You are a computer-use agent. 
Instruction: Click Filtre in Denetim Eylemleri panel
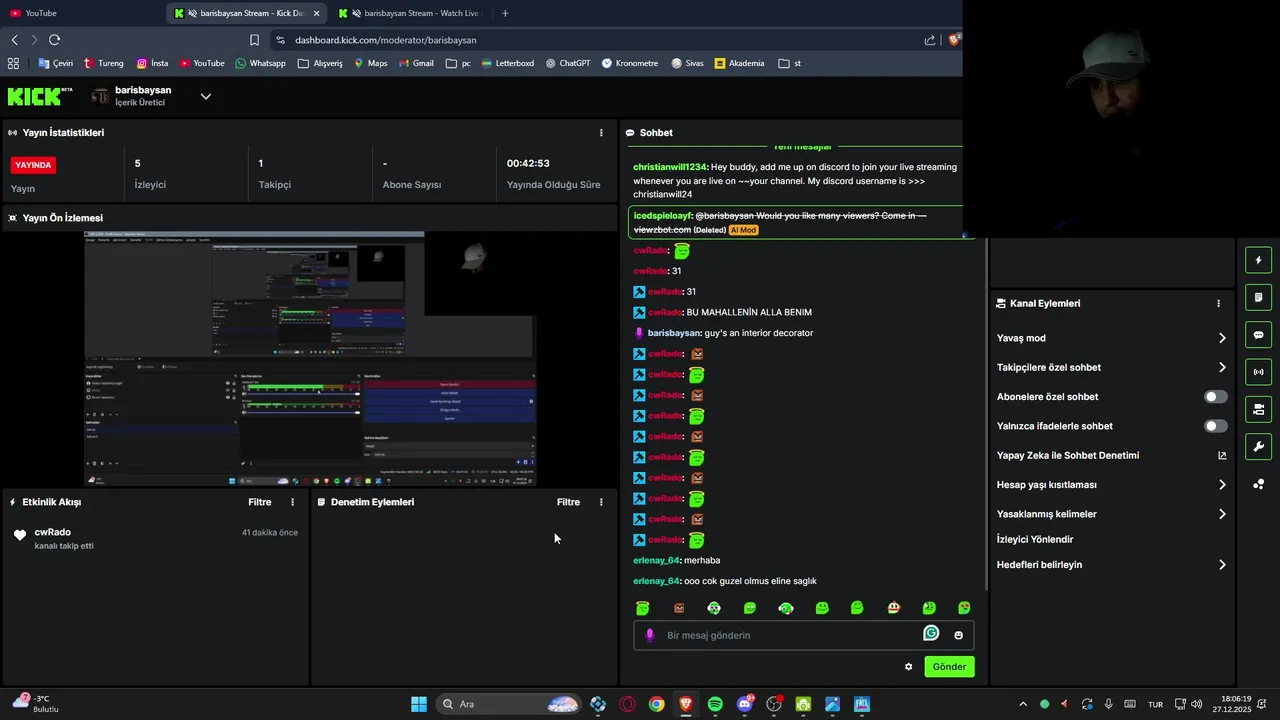568,502
